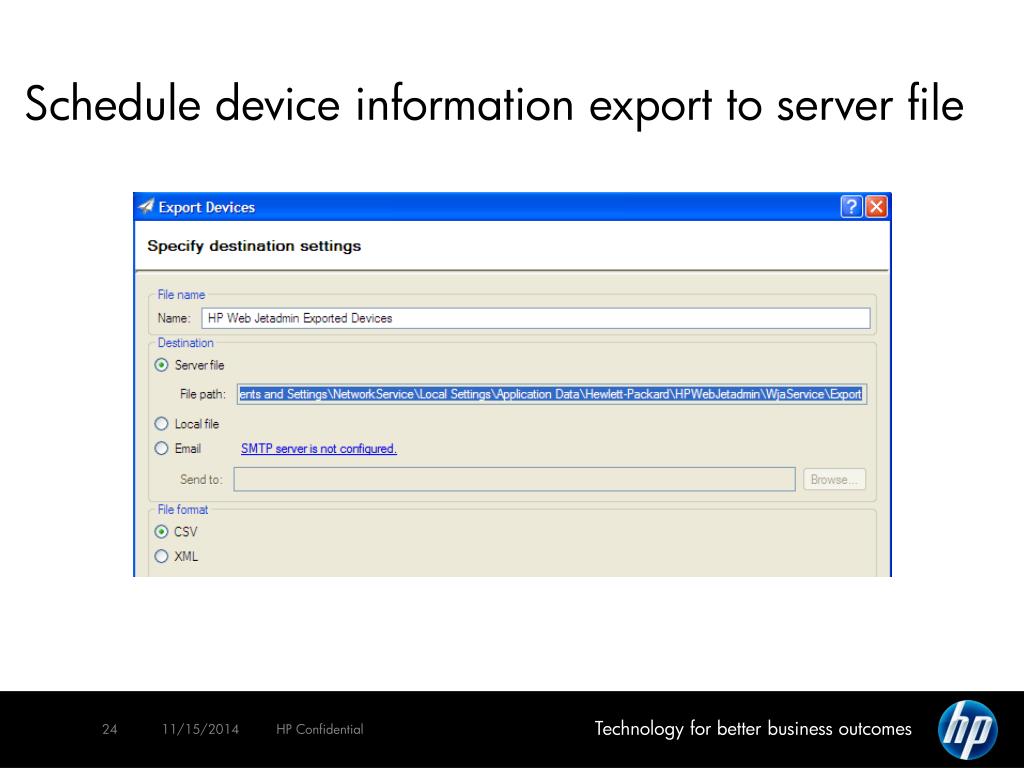Click the Export Devices title bar airplane icon

click(x=146, y=206)
